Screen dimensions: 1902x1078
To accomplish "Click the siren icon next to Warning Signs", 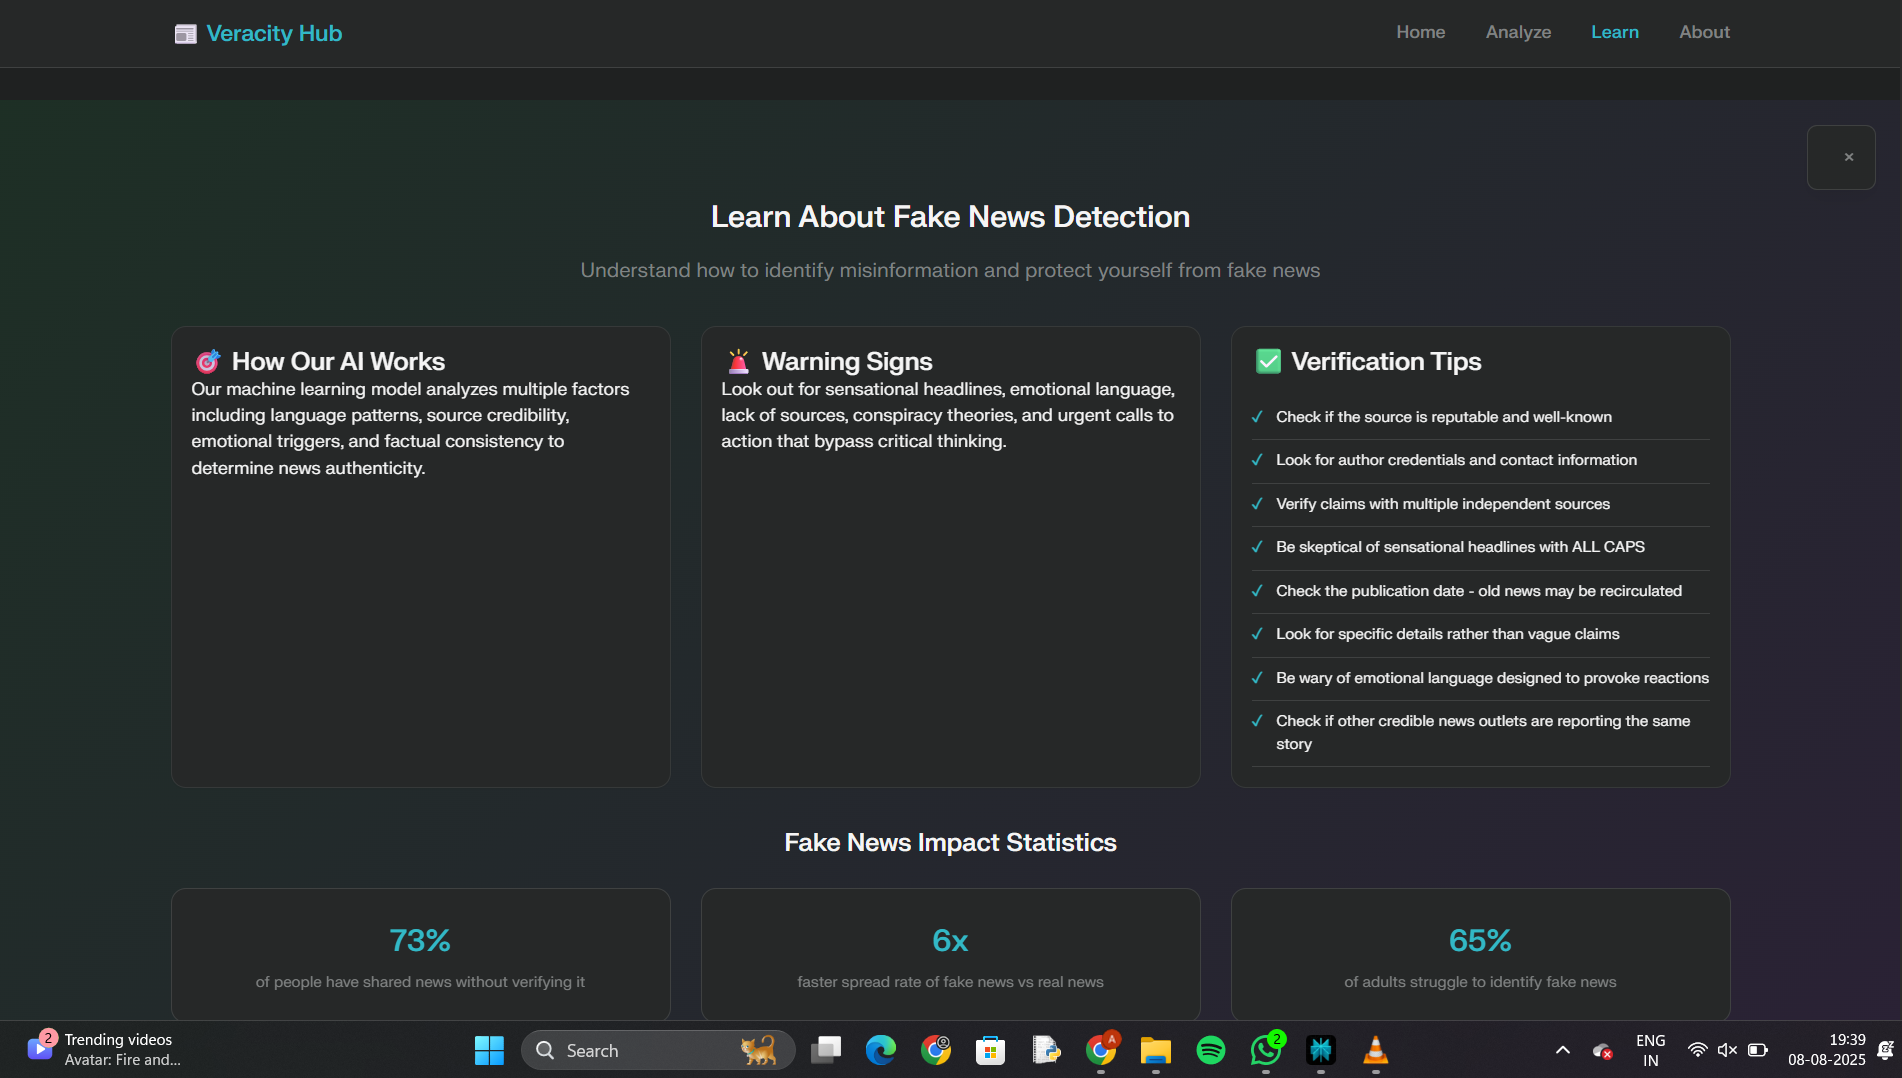I will point(738,361).
